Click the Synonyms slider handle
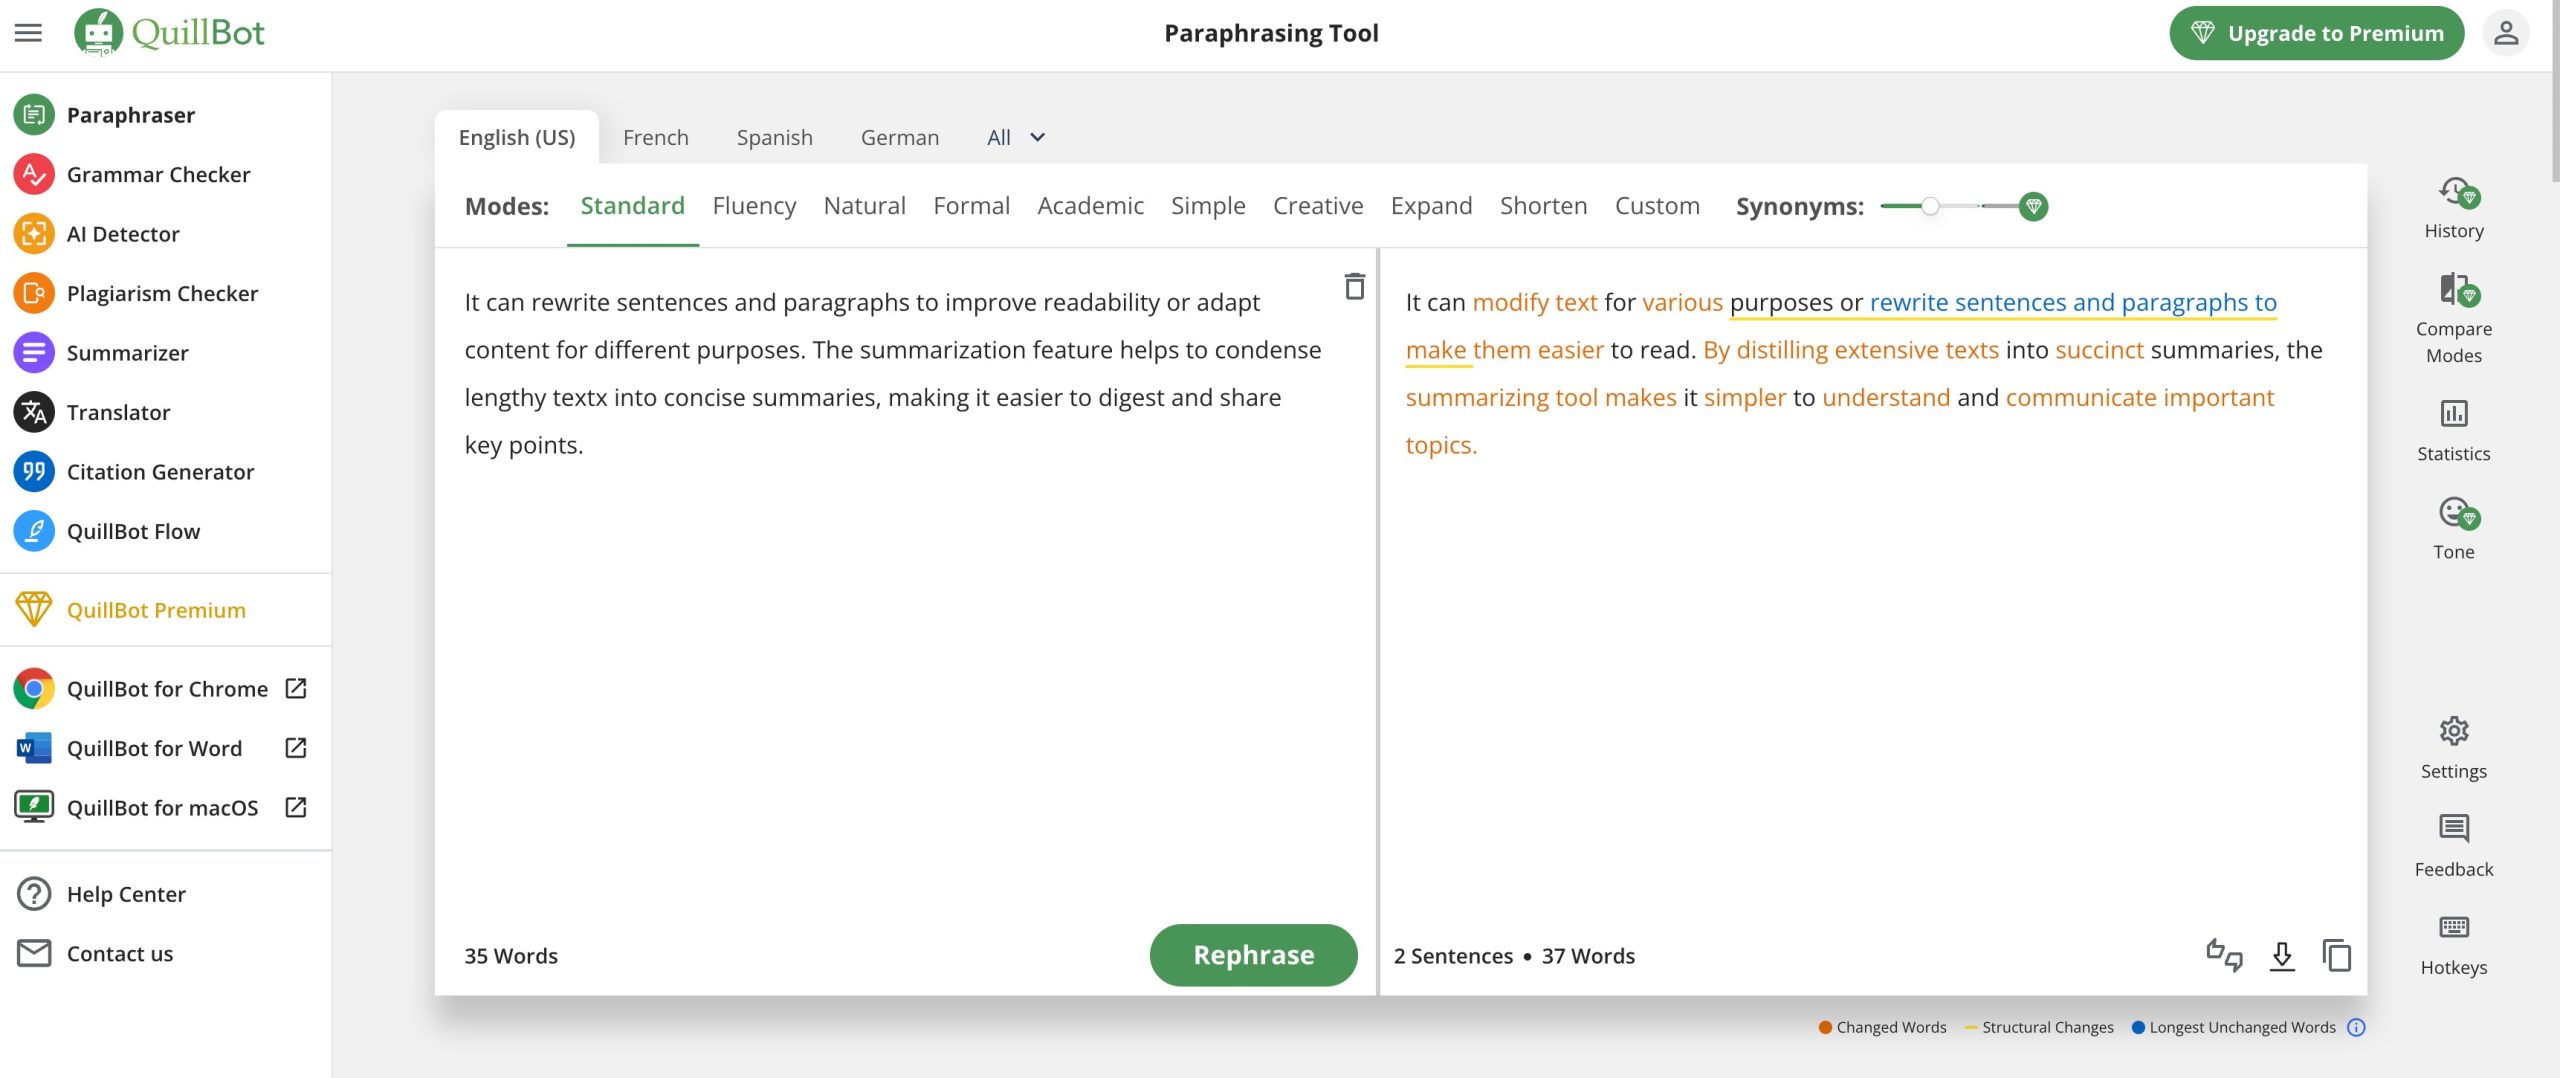 click(1930, 206)
